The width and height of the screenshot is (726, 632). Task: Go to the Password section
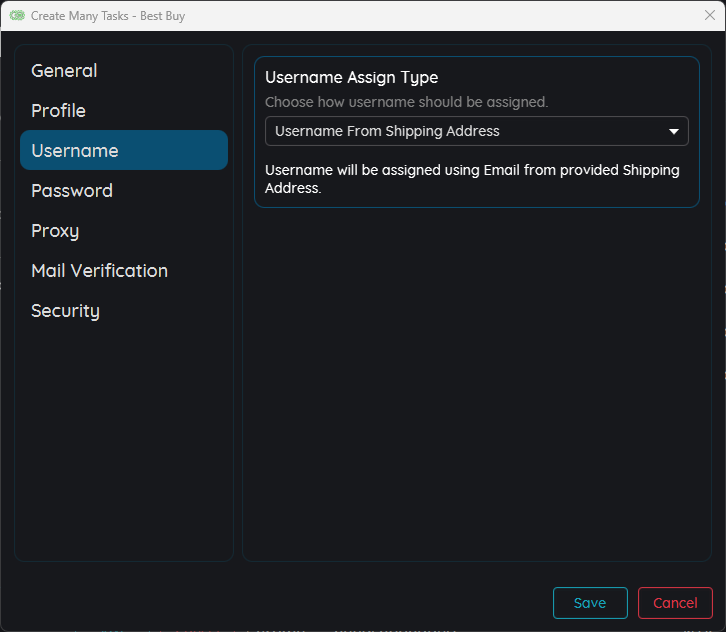pyautogui.click(x=72, y=191)
